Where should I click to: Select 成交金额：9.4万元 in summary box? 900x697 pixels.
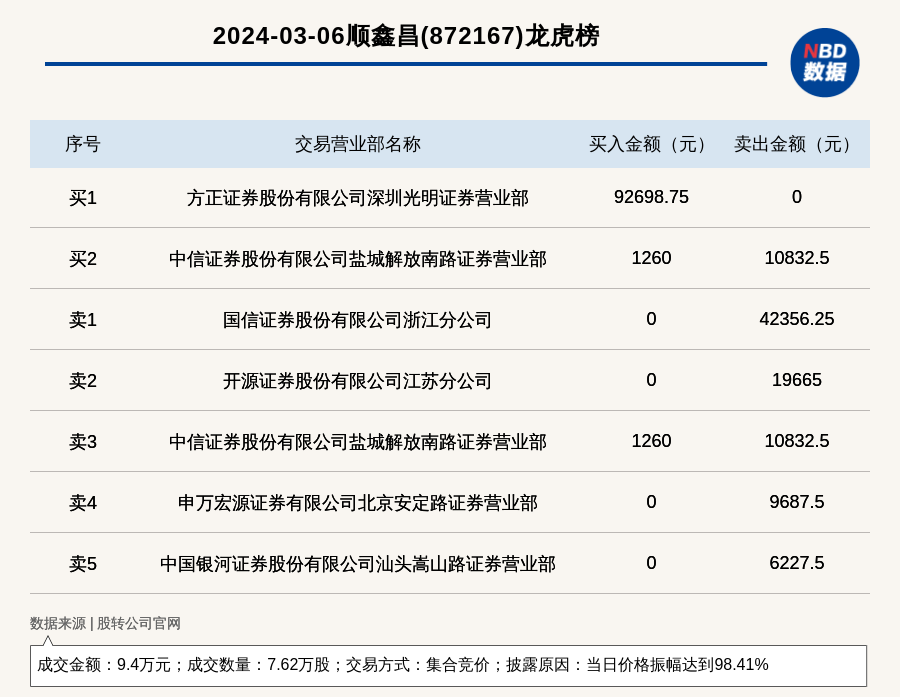point(104,665)
